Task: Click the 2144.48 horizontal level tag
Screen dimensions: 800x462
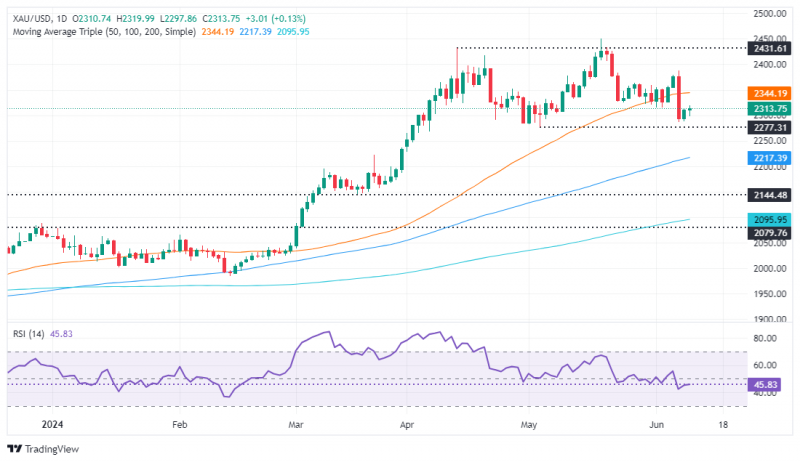Action: tap(769, 195)
